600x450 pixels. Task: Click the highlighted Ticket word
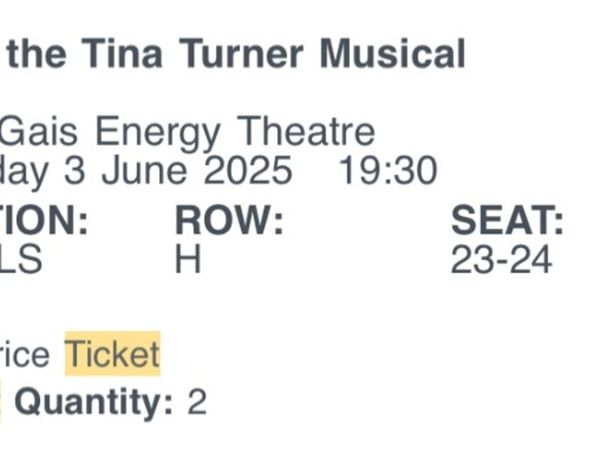(112, 354)
